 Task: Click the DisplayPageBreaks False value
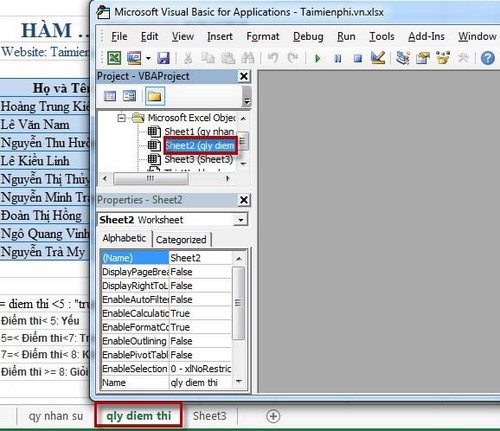pos(200,272)
